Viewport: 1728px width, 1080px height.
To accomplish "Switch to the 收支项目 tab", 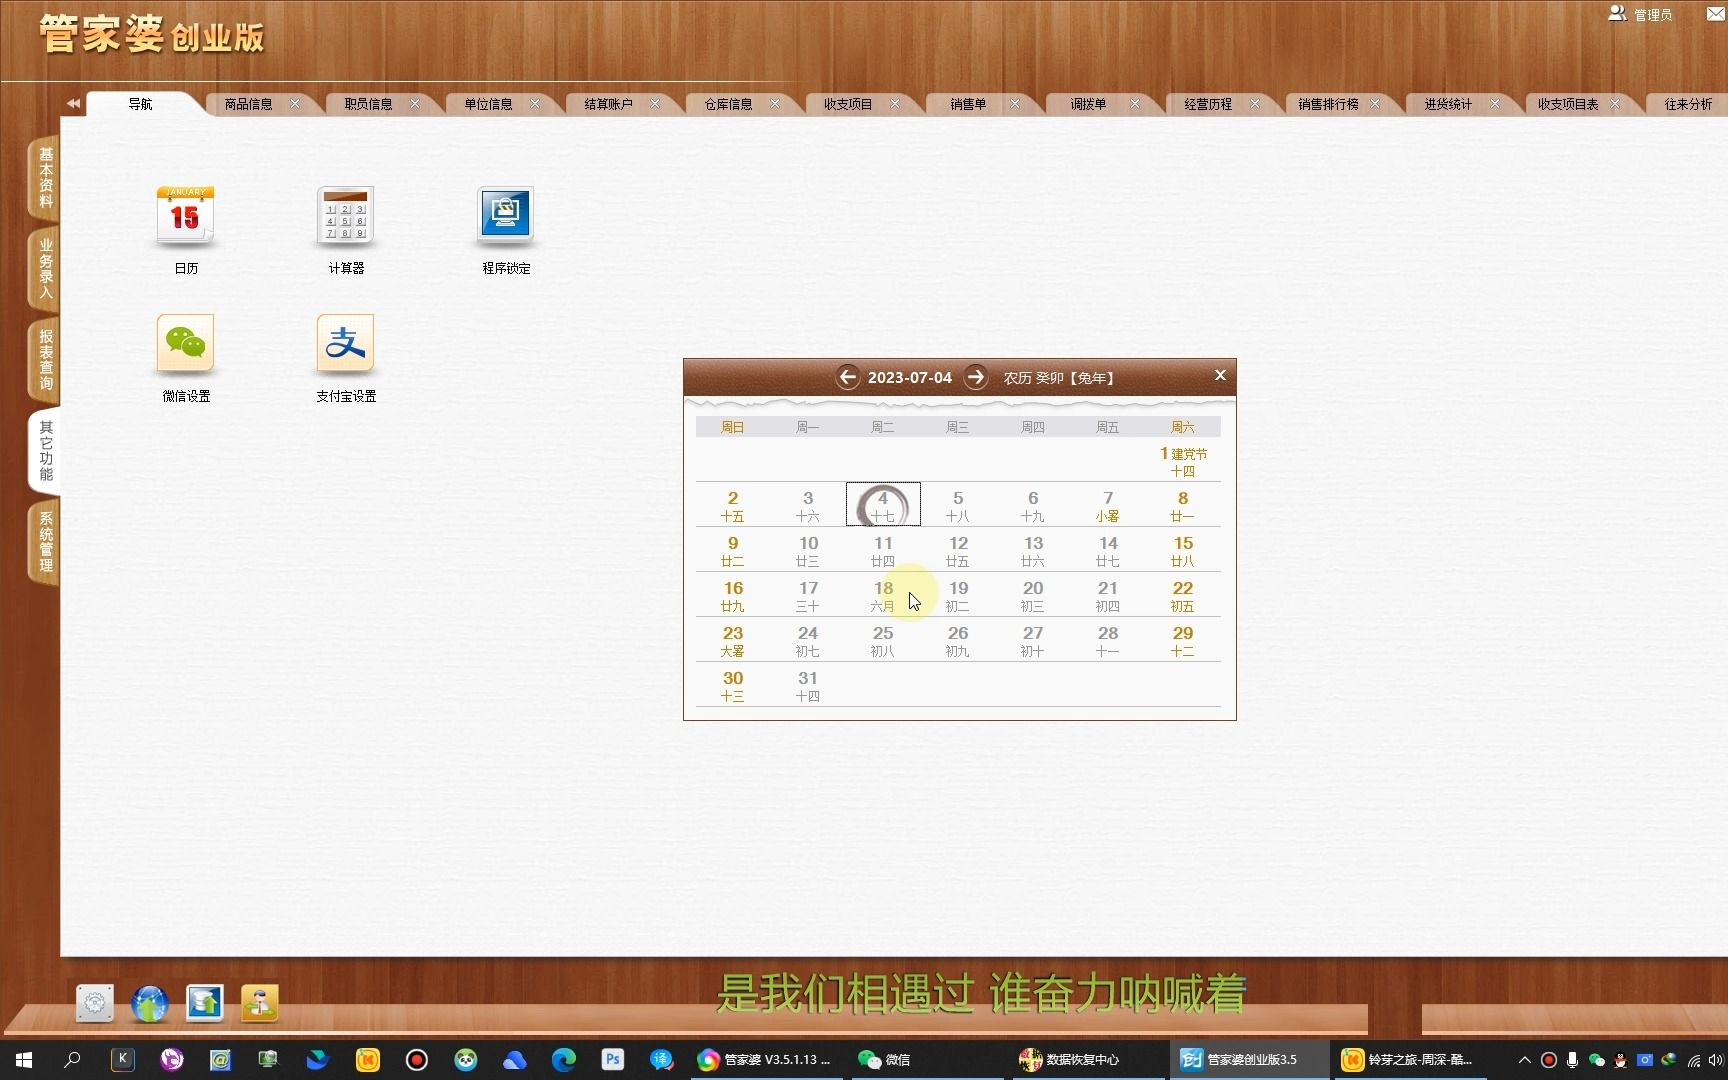I will coord(848,104).
